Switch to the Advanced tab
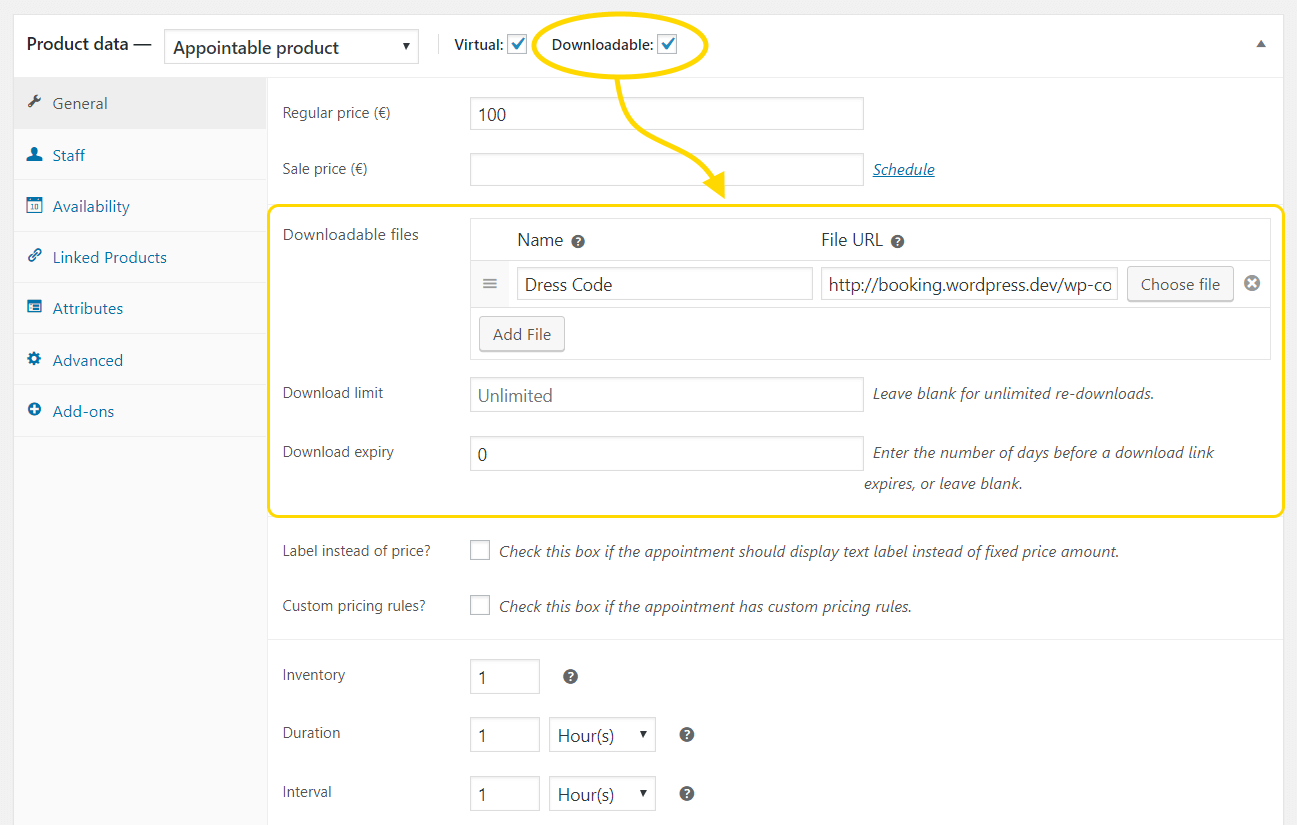The height and width of the screenshot is (825, 1297). pos(140,360)
